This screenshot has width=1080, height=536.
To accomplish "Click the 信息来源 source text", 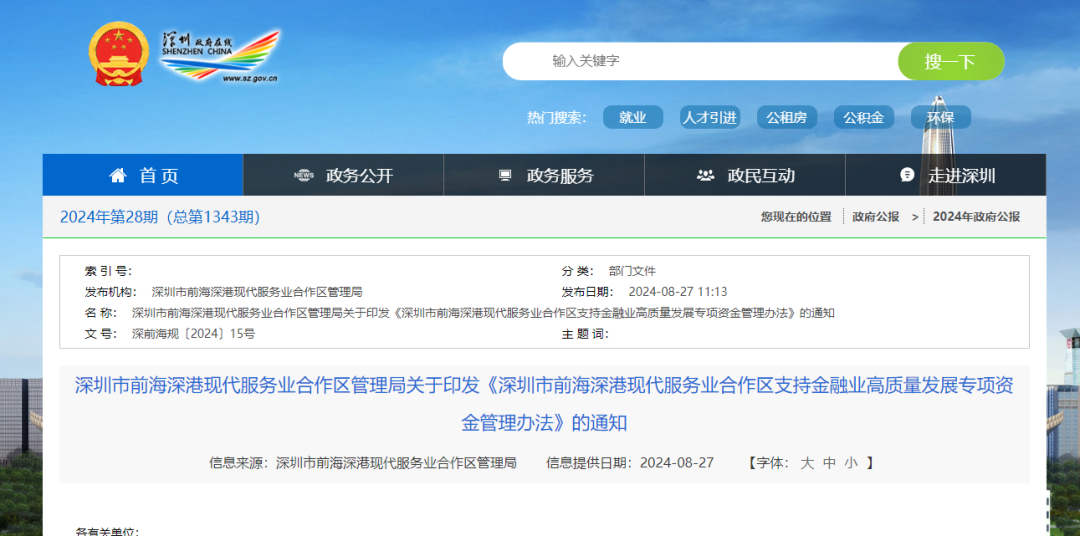I will coord(363,463).
